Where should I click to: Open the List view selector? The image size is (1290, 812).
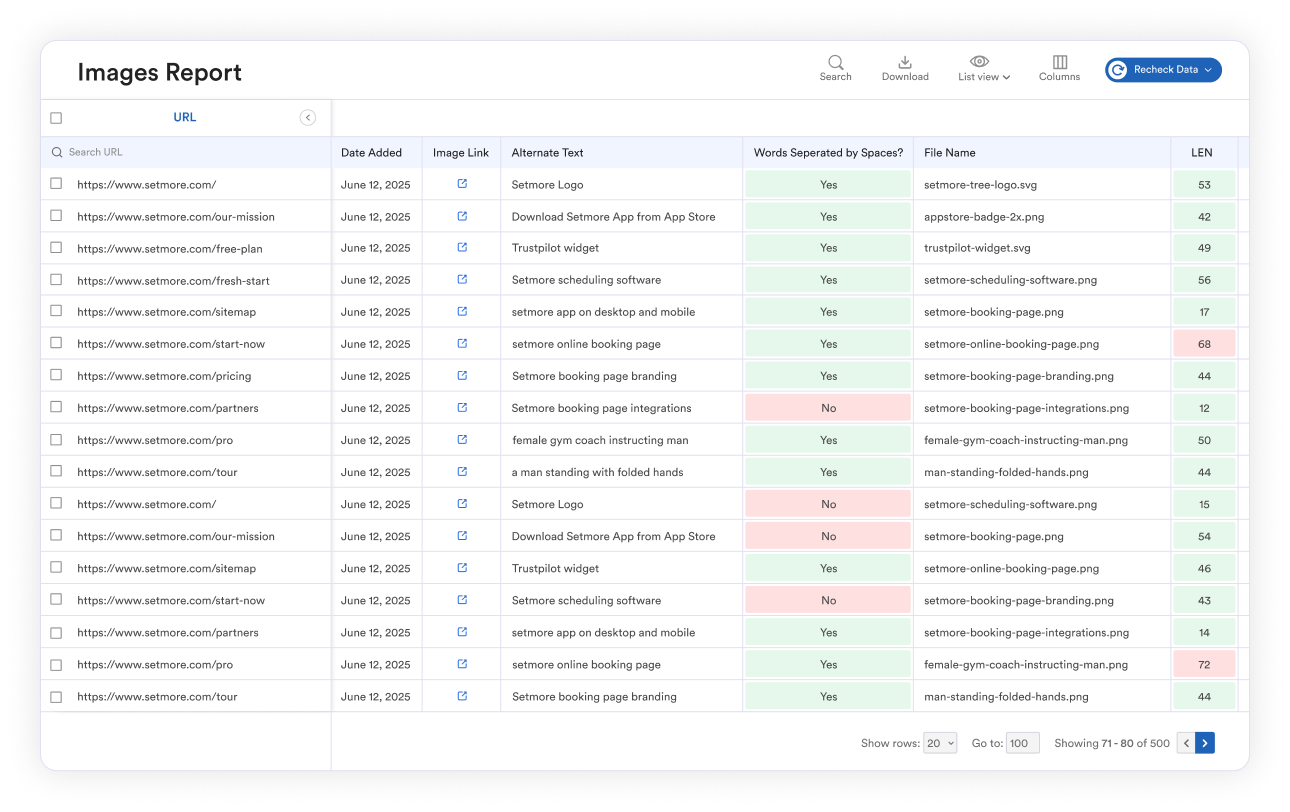pos(982,76)
